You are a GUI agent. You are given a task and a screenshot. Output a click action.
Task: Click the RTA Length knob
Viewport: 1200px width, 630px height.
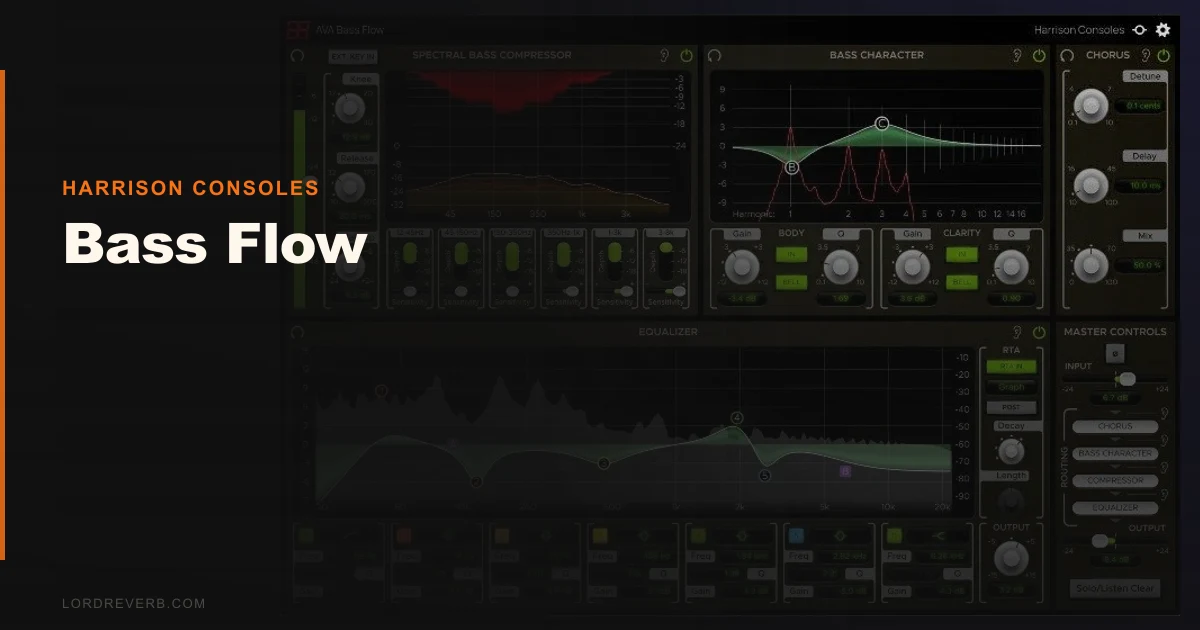pos(1011,498)
